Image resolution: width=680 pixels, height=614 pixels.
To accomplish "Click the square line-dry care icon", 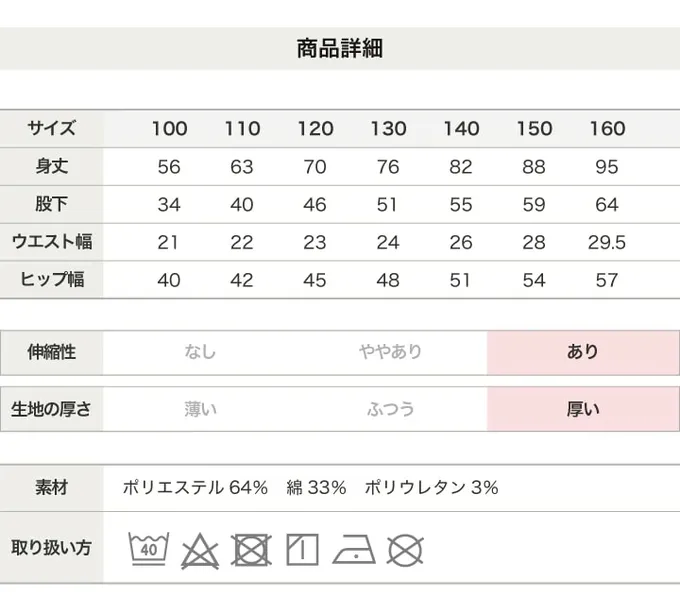I will (302, 550).
